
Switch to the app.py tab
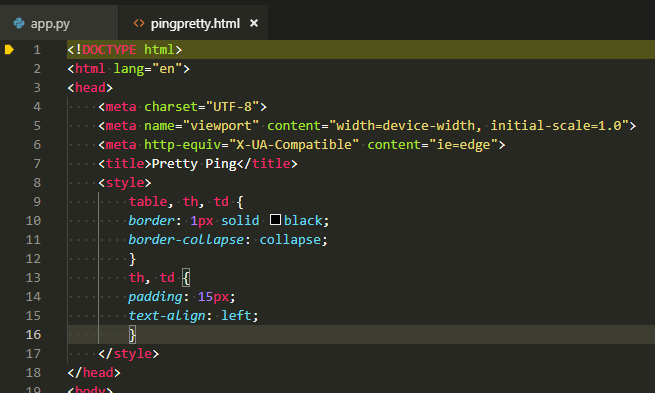tap(58, 23)
